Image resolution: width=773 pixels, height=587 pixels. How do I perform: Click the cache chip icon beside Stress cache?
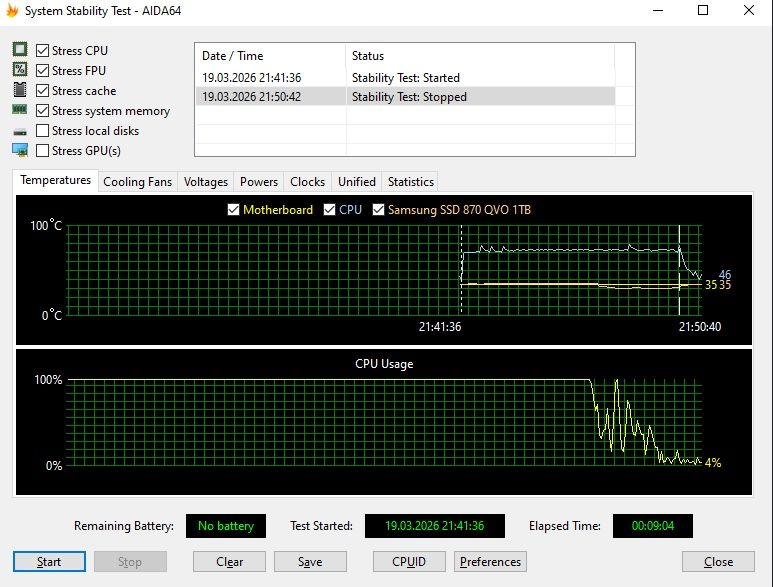20,89
